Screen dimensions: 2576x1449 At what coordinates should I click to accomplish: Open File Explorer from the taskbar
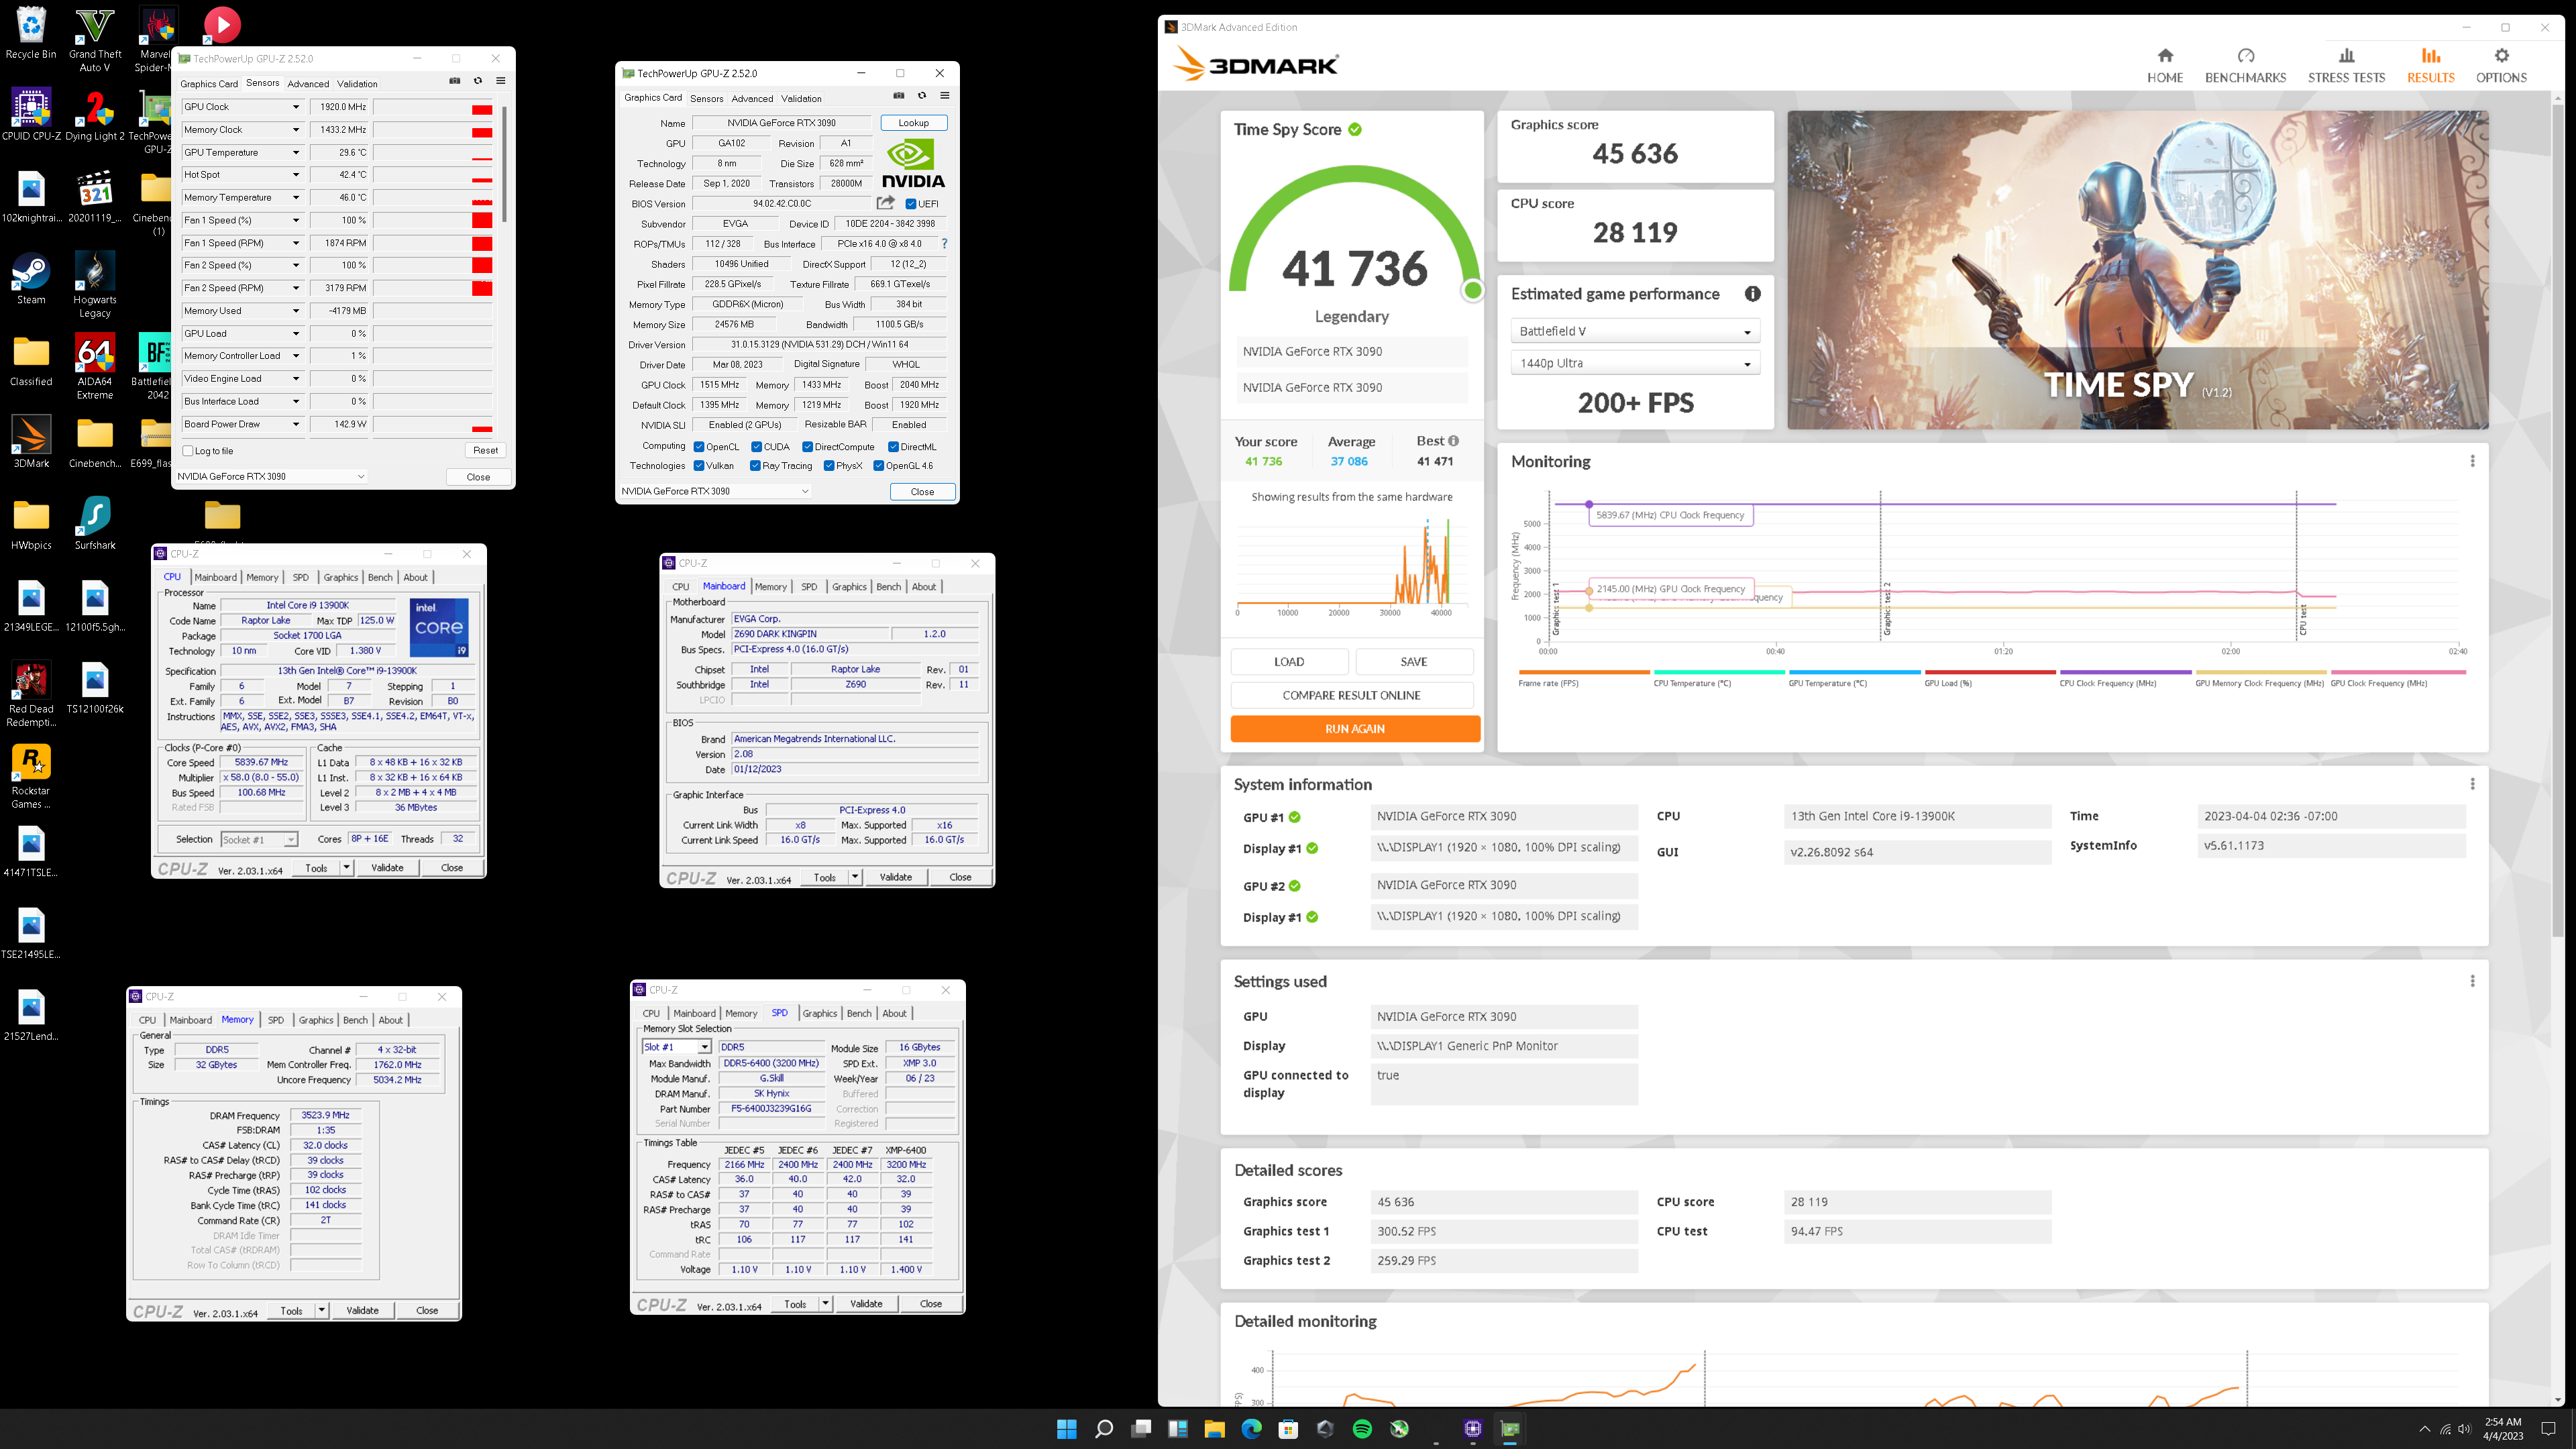[x=1214, y=1429]
